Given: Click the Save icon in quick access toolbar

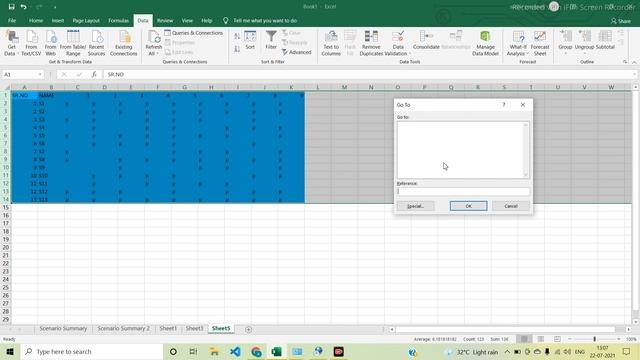Looking at the screenshot, I should 11,7.
